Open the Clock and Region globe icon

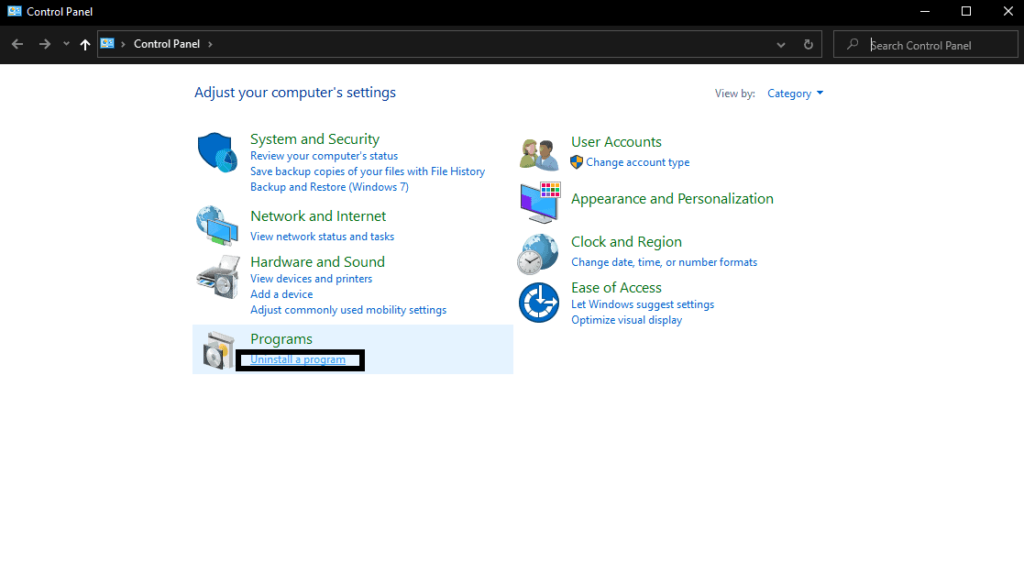point(538,254)
